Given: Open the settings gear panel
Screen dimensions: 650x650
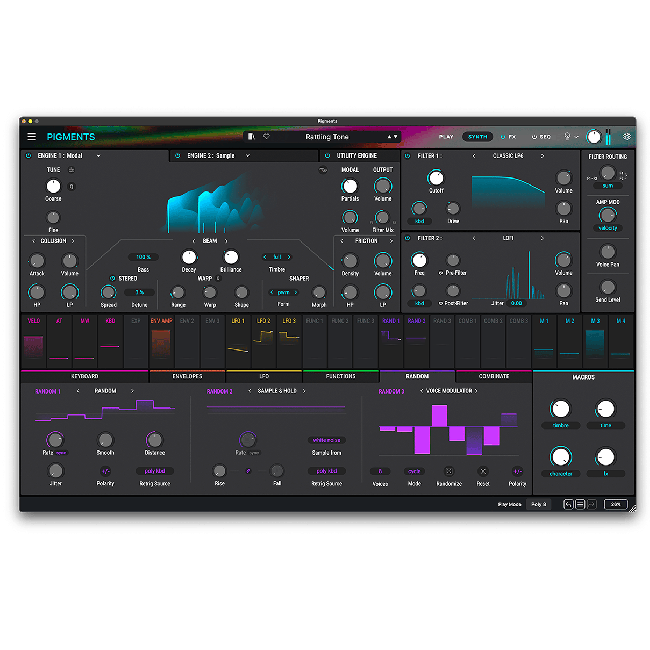Looking at the screenshot, I should (x=627, y=136).
